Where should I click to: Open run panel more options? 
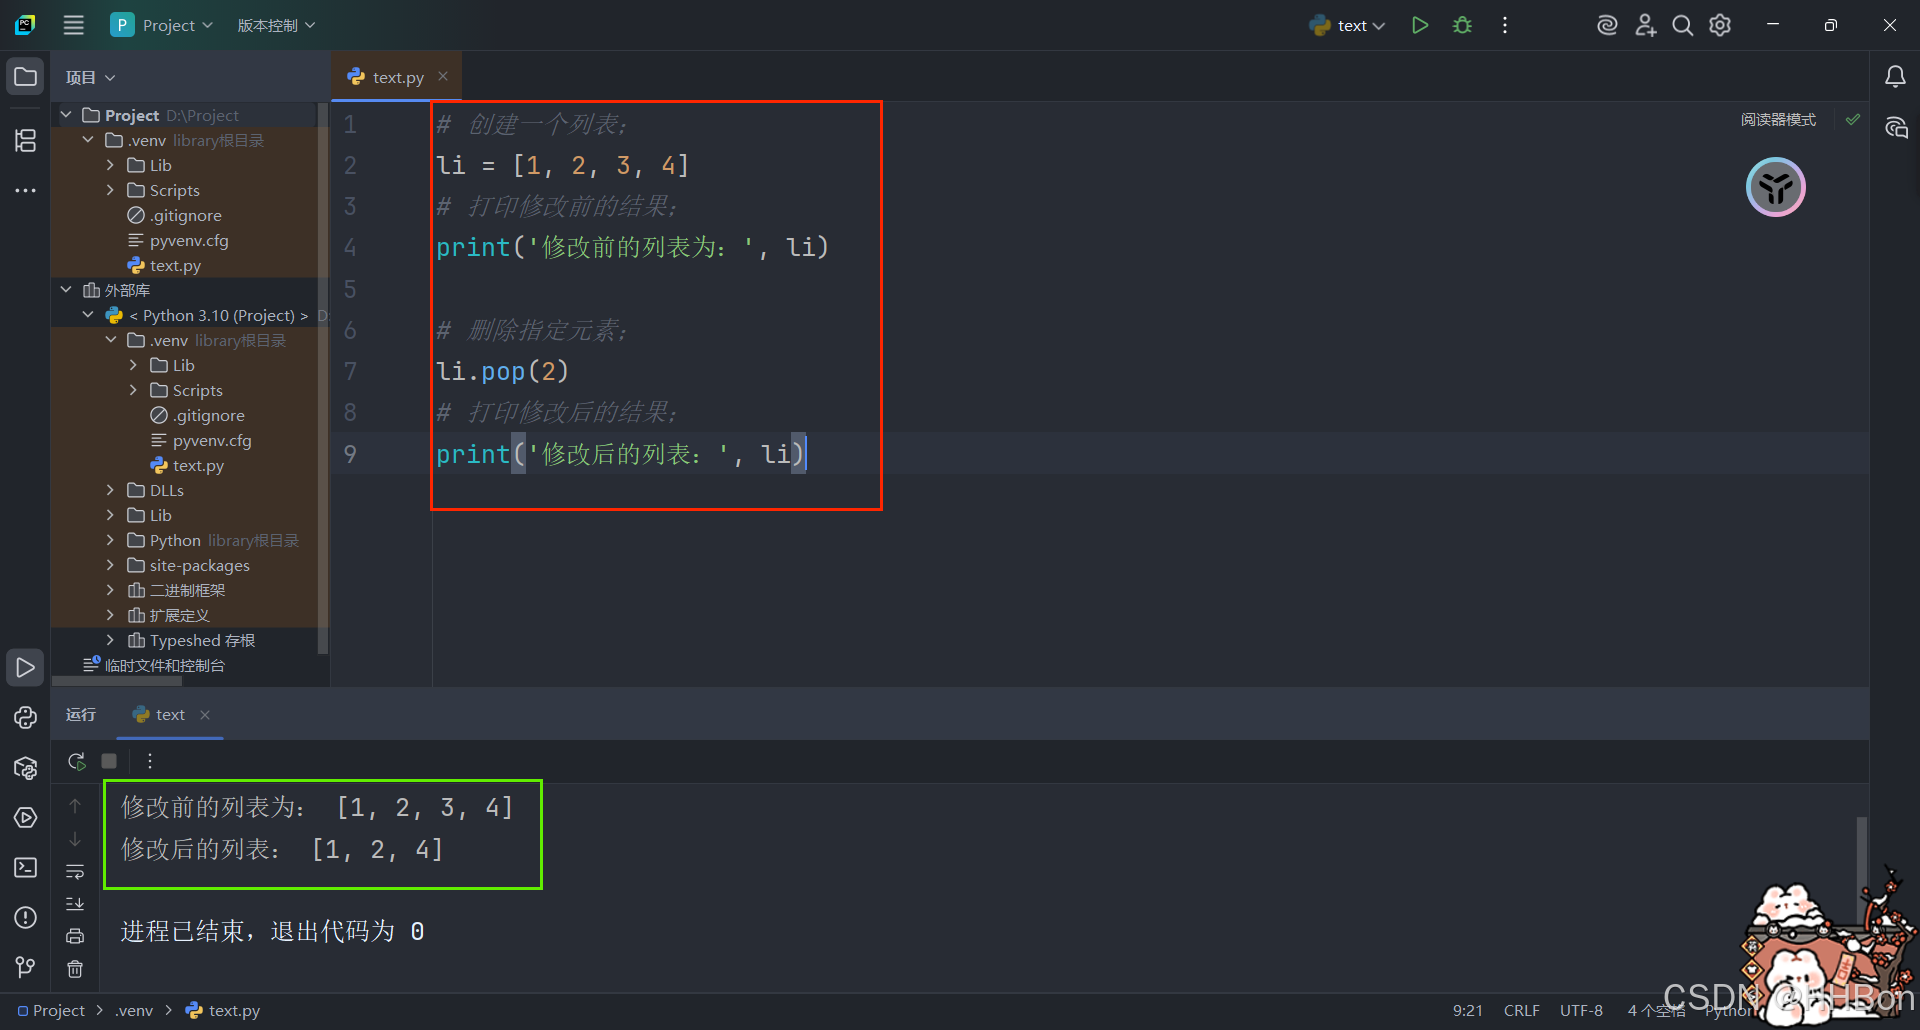pyautogui.click(x=150, y=761)
